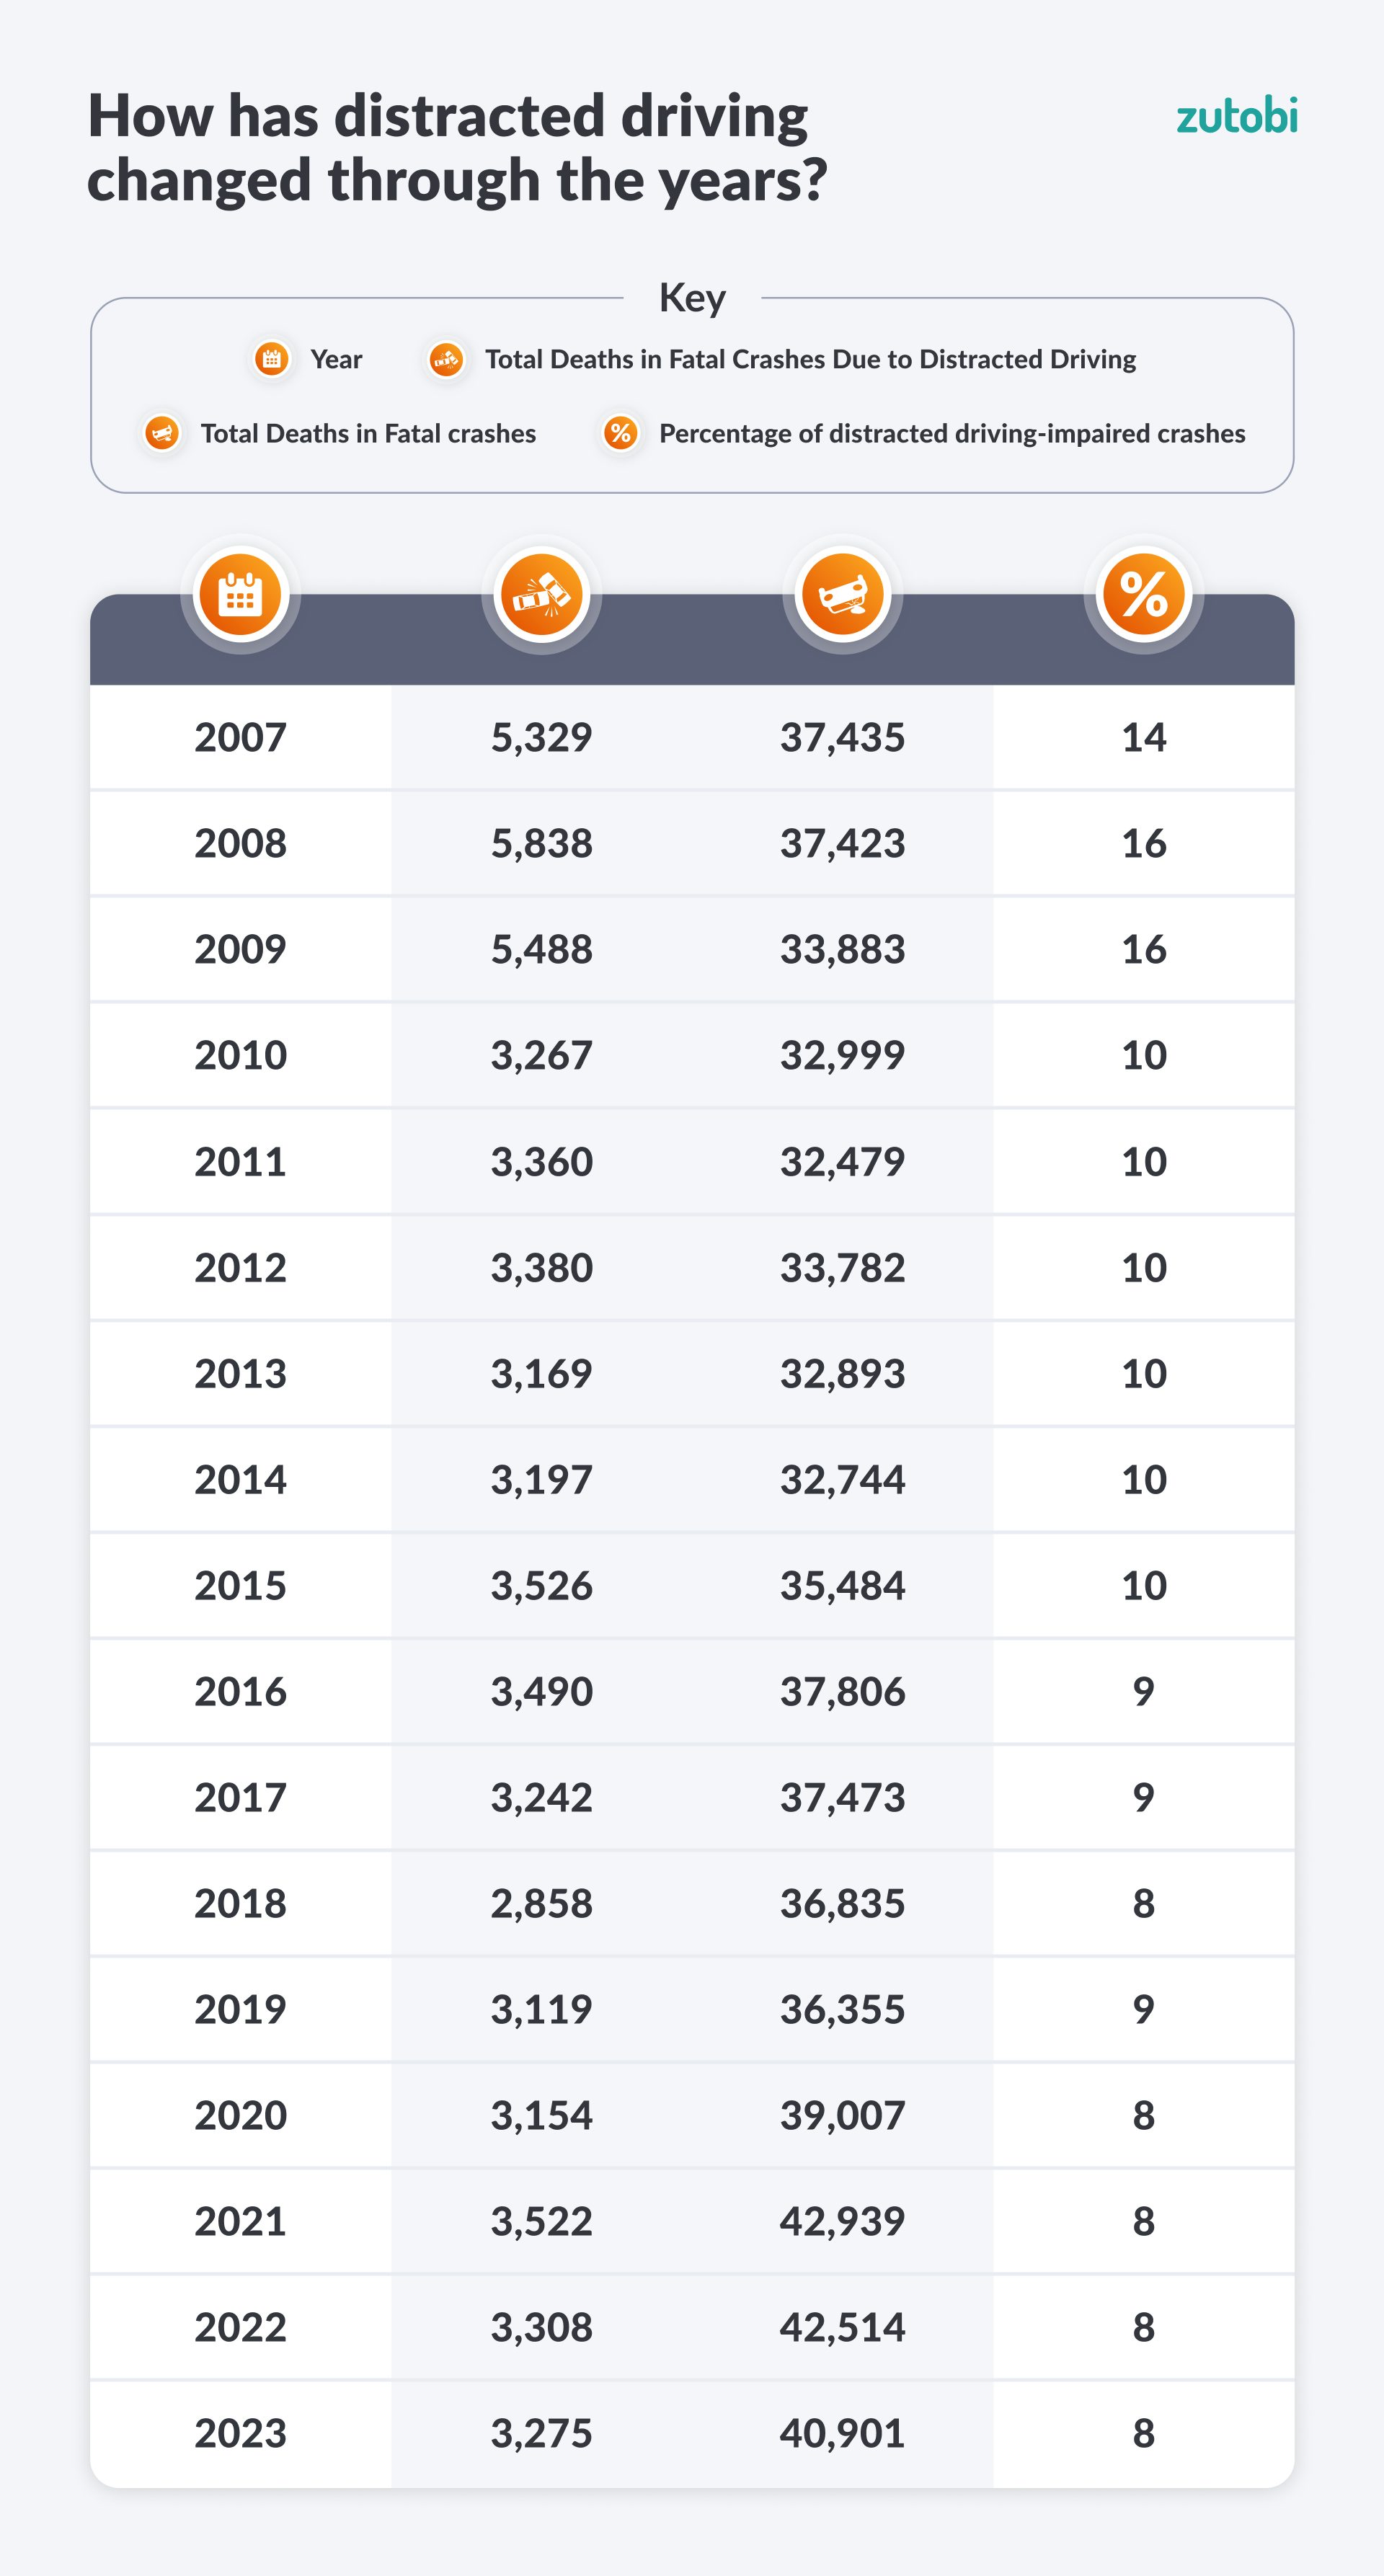Select the 2015 row year label

[241, 1586]
